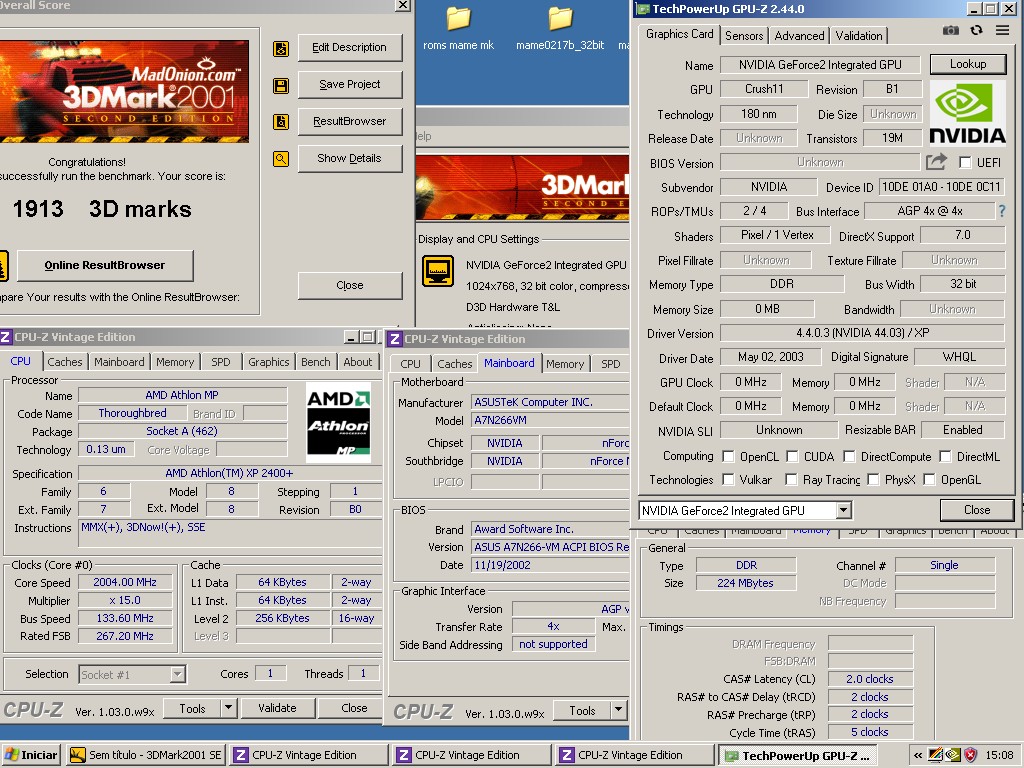Click the tray expand chevron arrows
Screen dimensions: 1024x768
click(918, 756)
